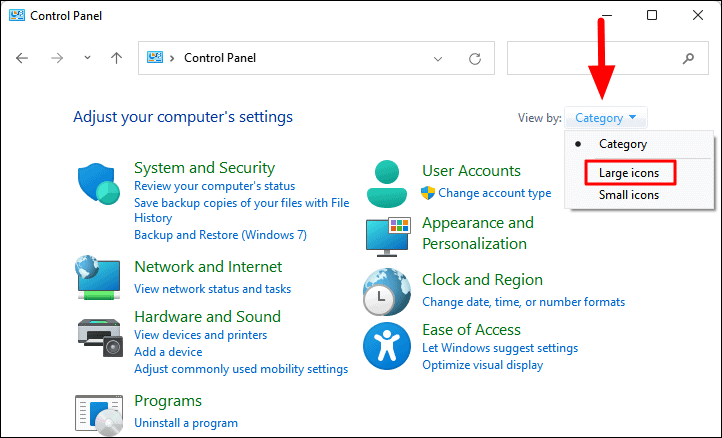Click the search magnifier icon
Image resolution: width=722 pixels, height=438 pixels.
[688, 58]
